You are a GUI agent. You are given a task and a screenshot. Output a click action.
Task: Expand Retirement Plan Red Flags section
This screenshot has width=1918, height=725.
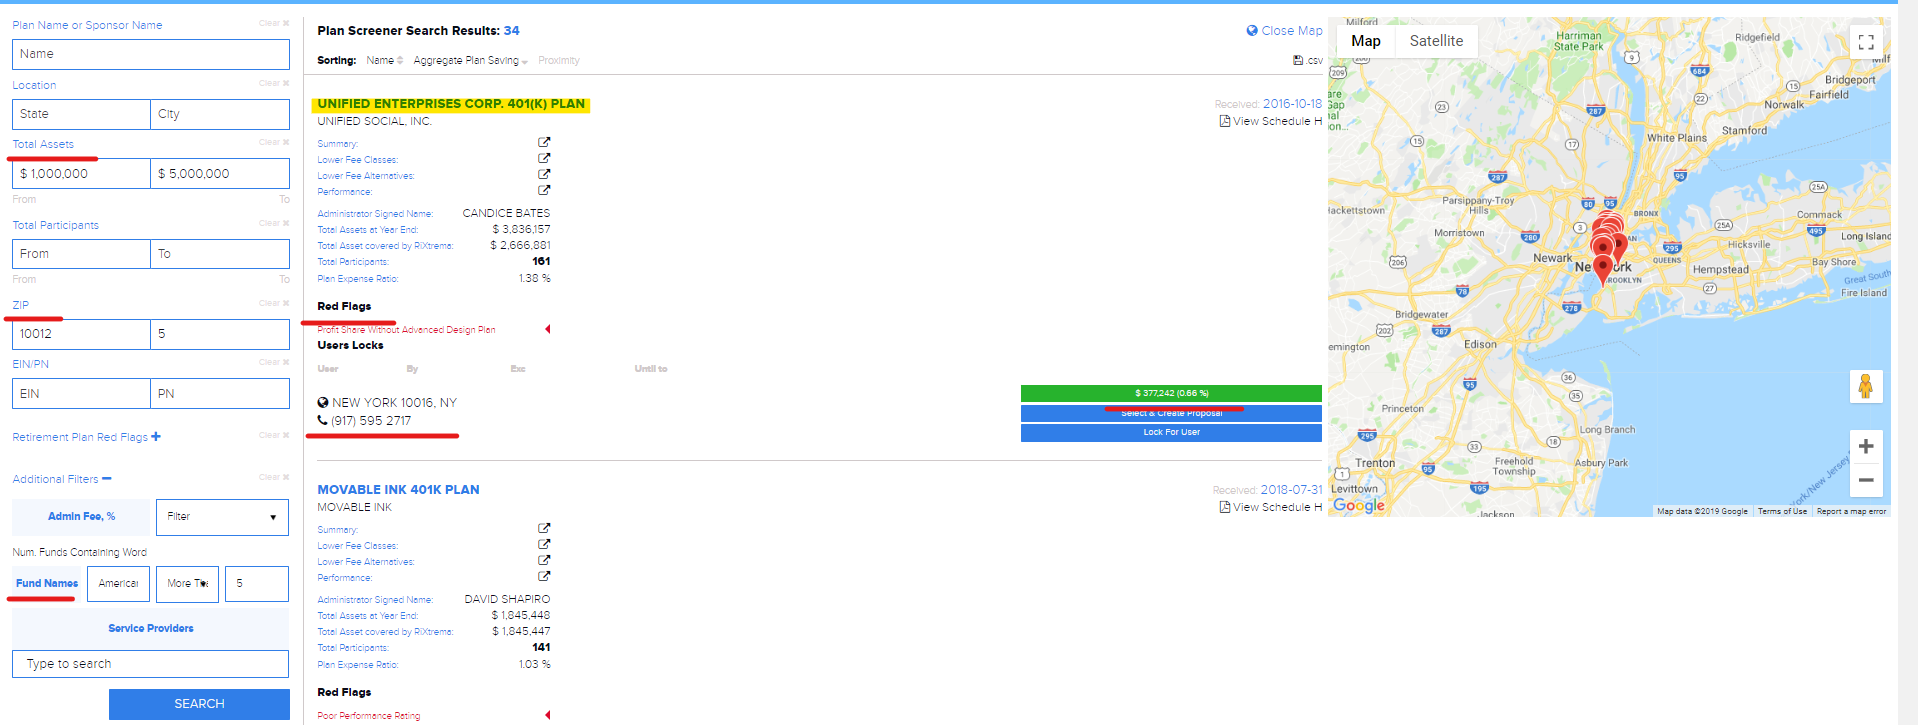[x=156, y=437]
